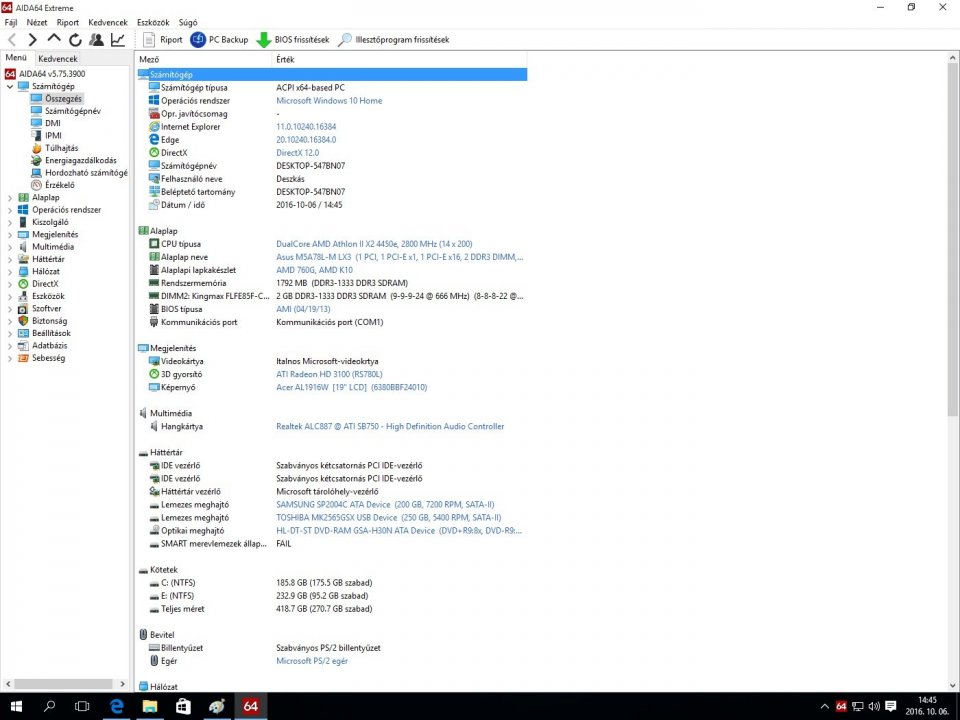Click the Sebesség icon in the tree
This screenshot has width=960, height=720.
click(23, 358)
